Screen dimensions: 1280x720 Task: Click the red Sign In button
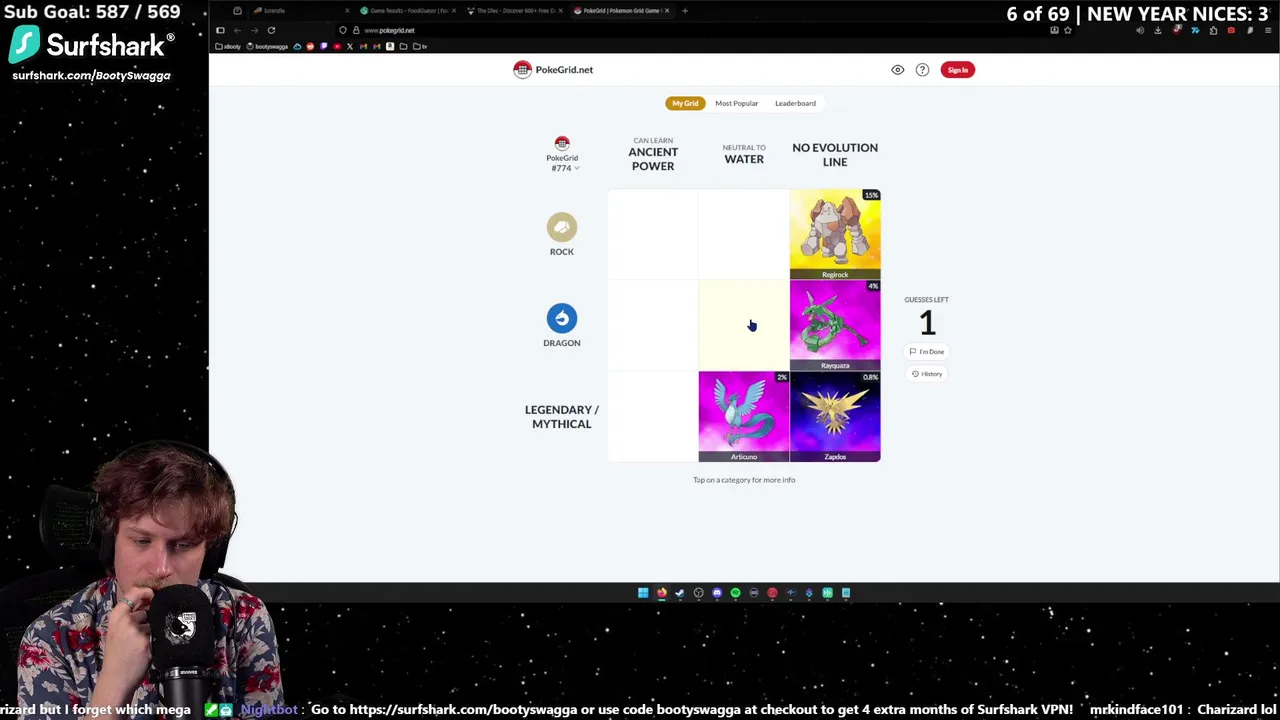click(957, 70)
